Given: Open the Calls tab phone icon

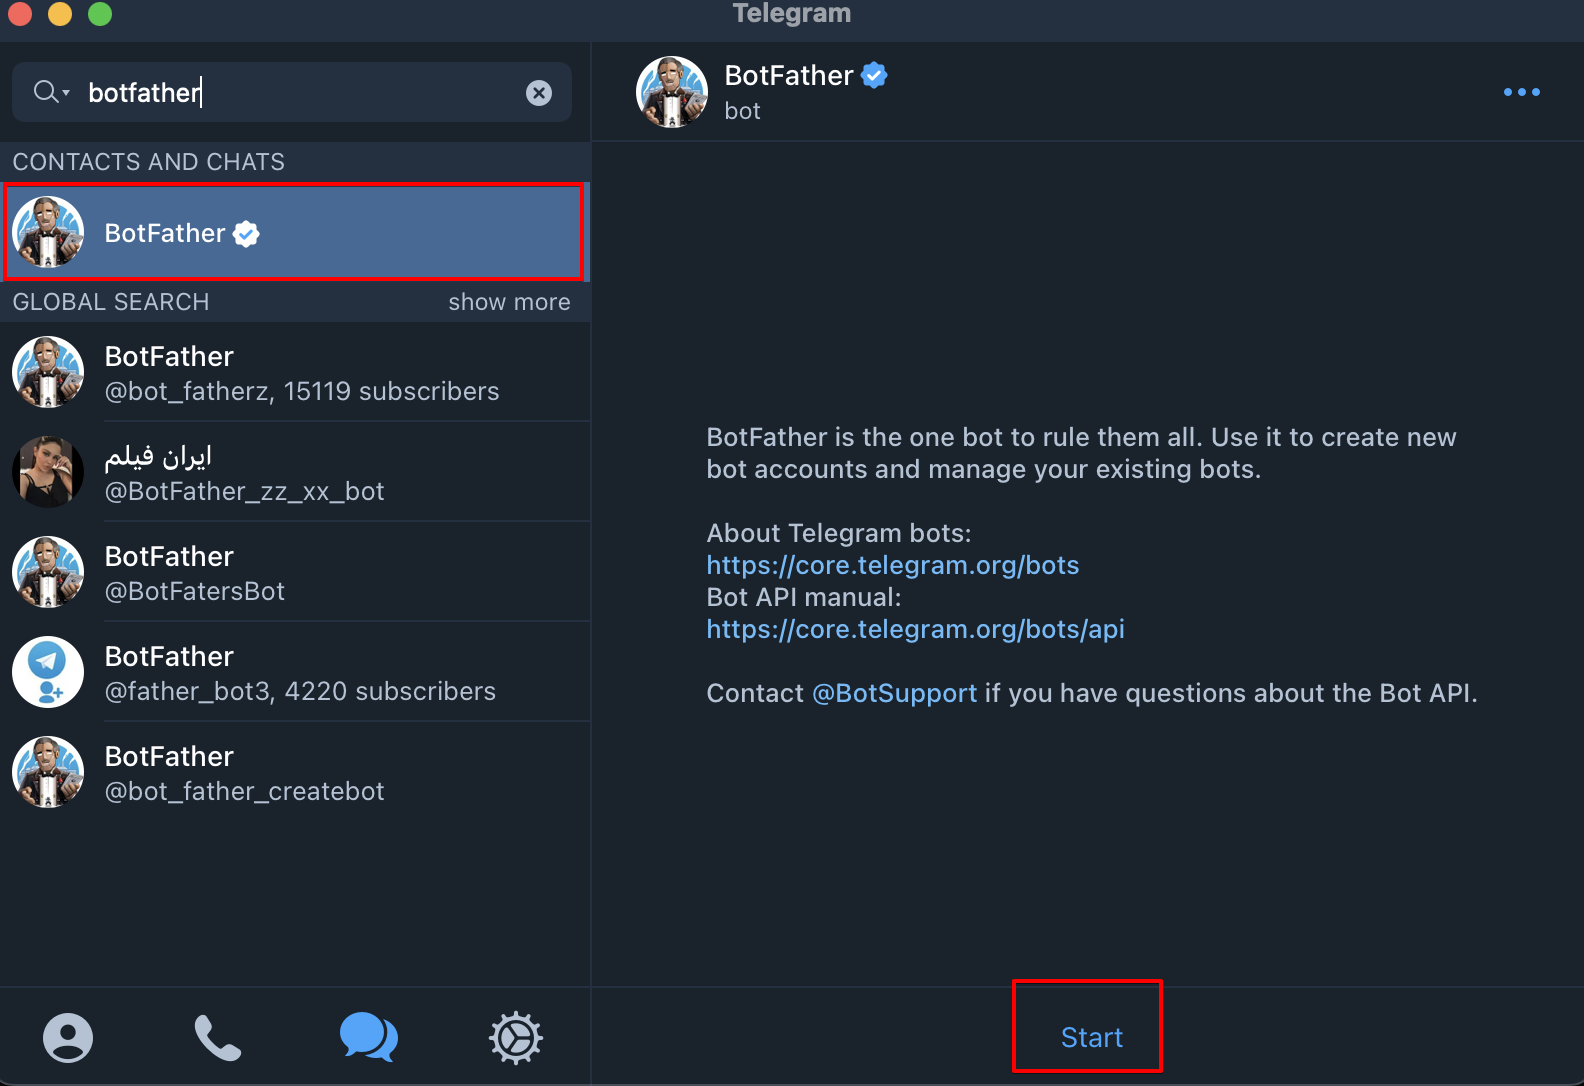Looking at the screenshot, I should pos(217,1038).
